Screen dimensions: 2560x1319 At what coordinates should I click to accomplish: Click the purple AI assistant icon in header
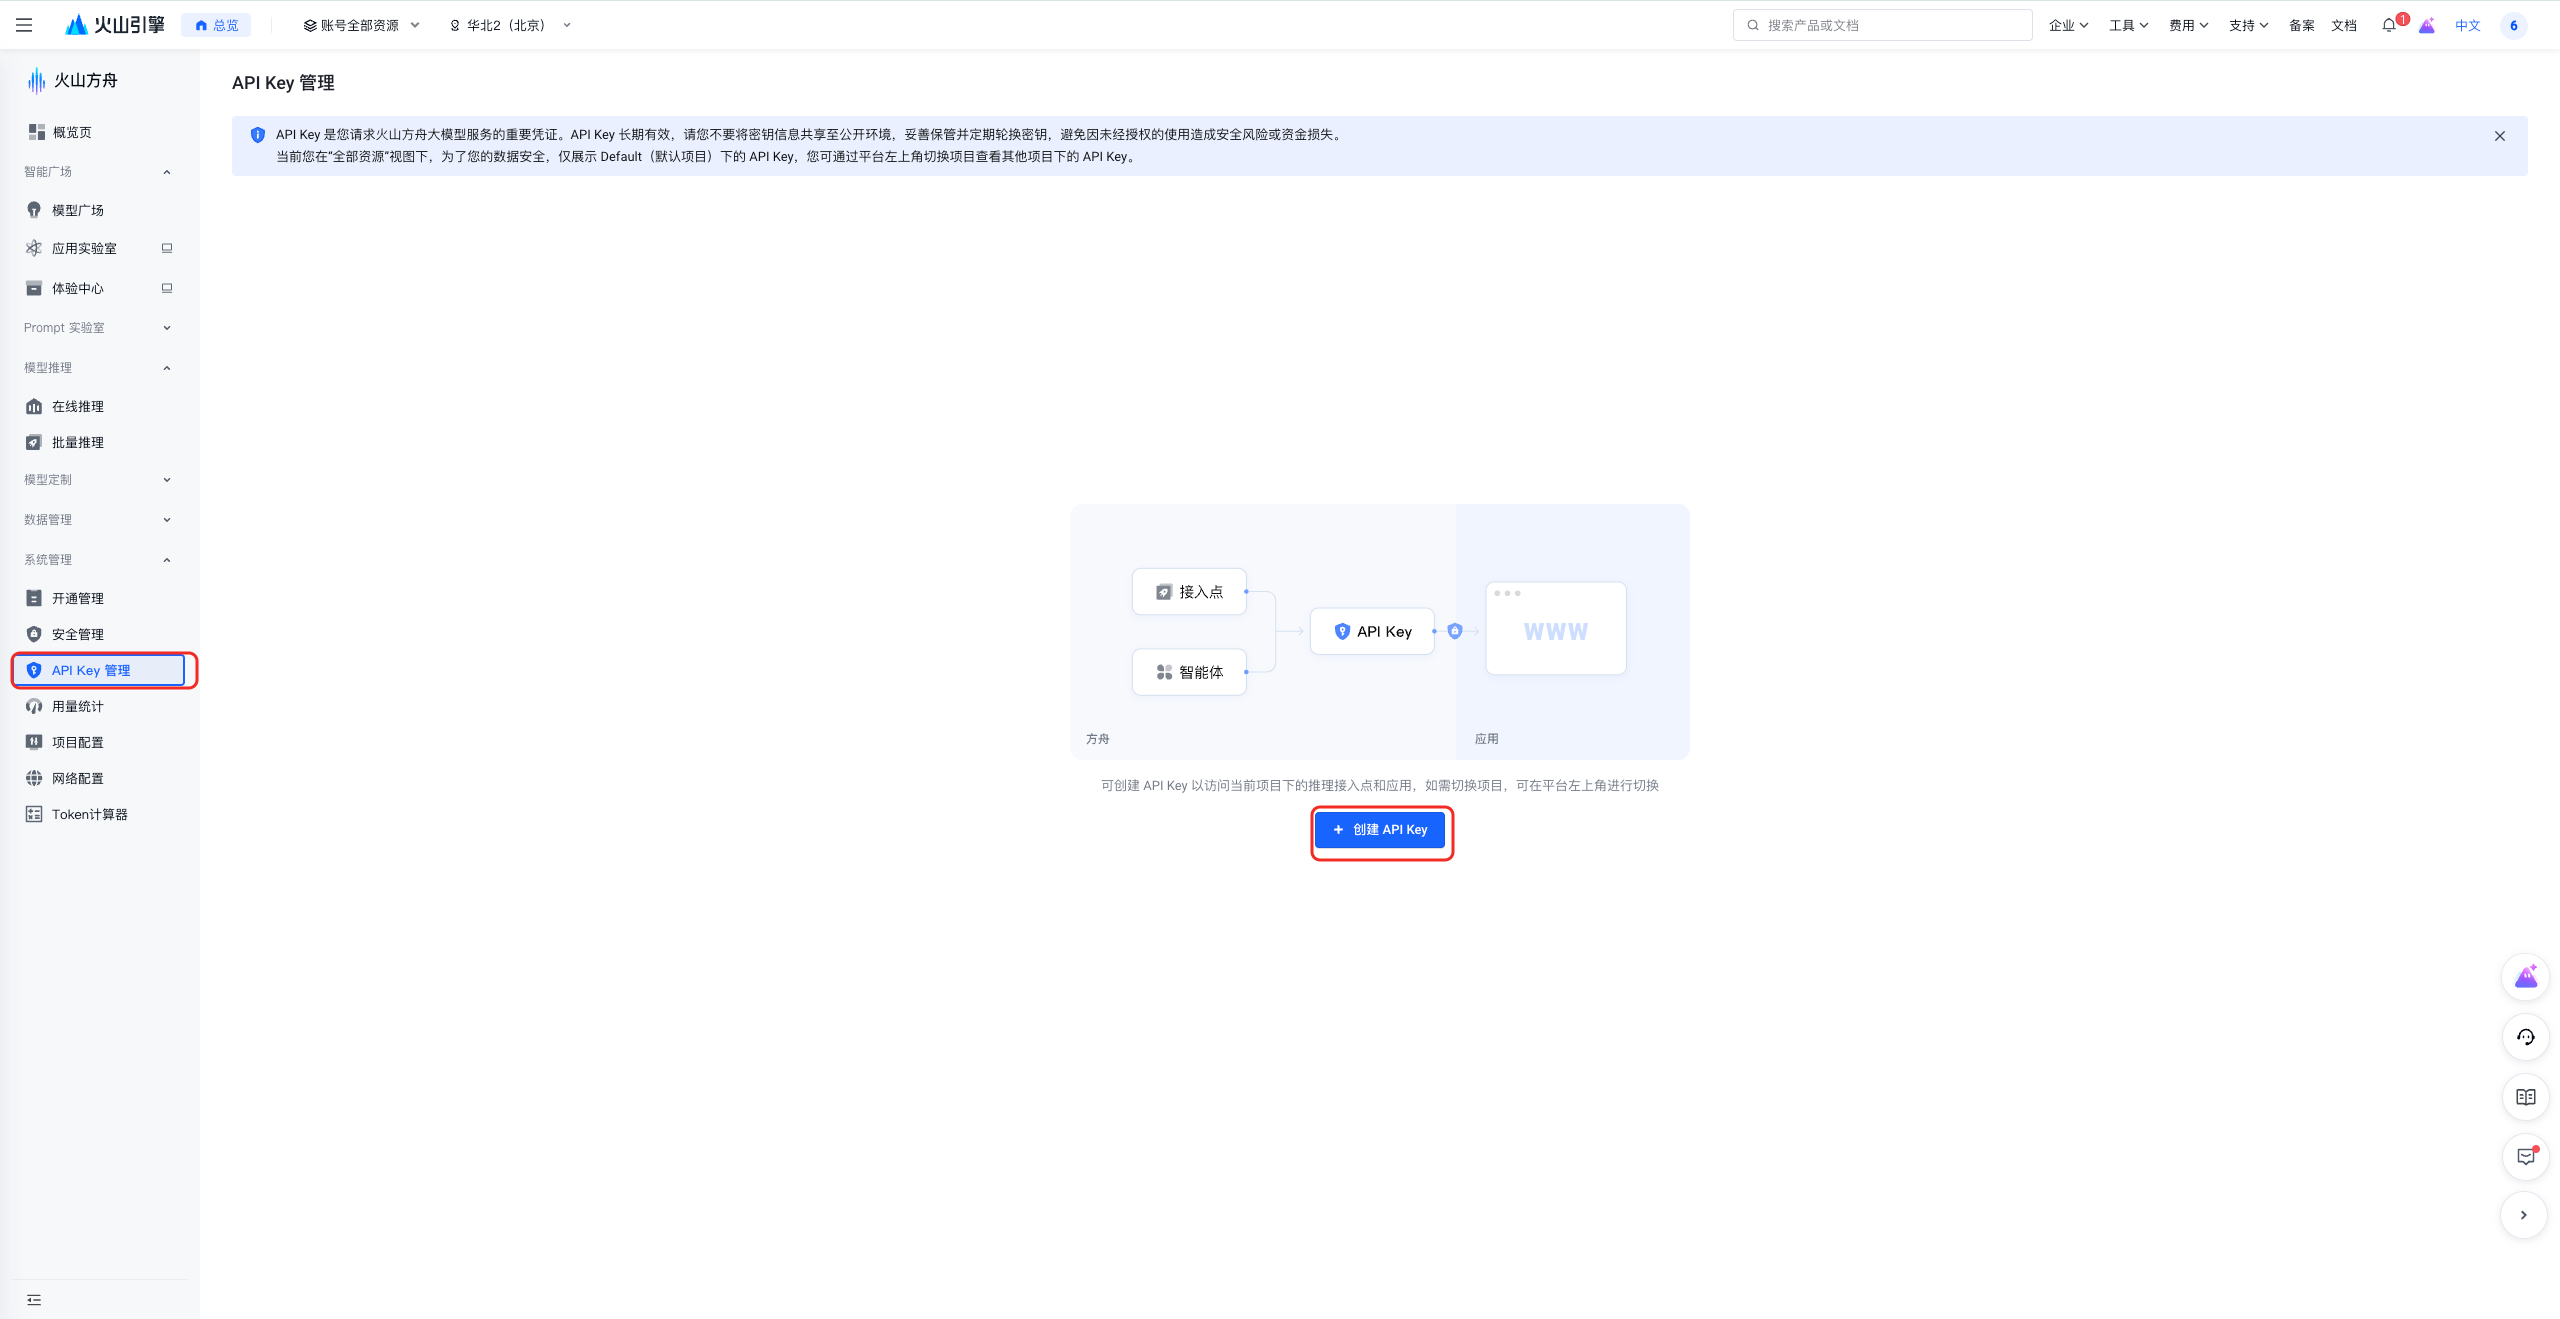[x=2427, y=25]
